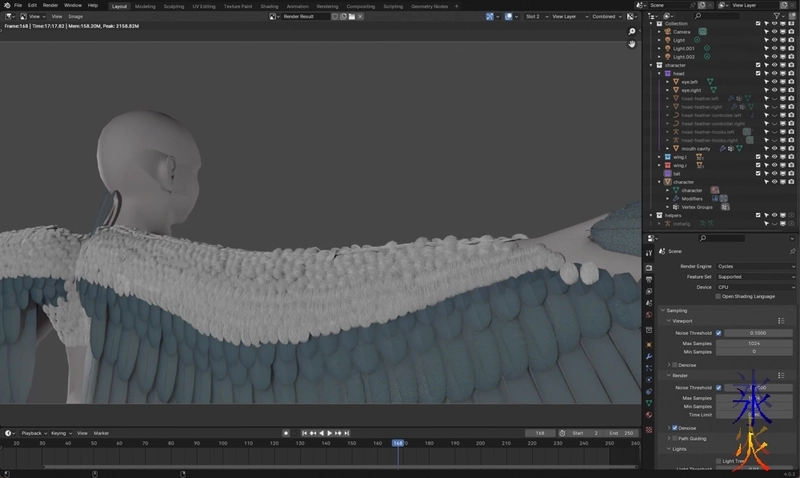Switch to the Sculpting workspace tab

click(x=176, y=5)
